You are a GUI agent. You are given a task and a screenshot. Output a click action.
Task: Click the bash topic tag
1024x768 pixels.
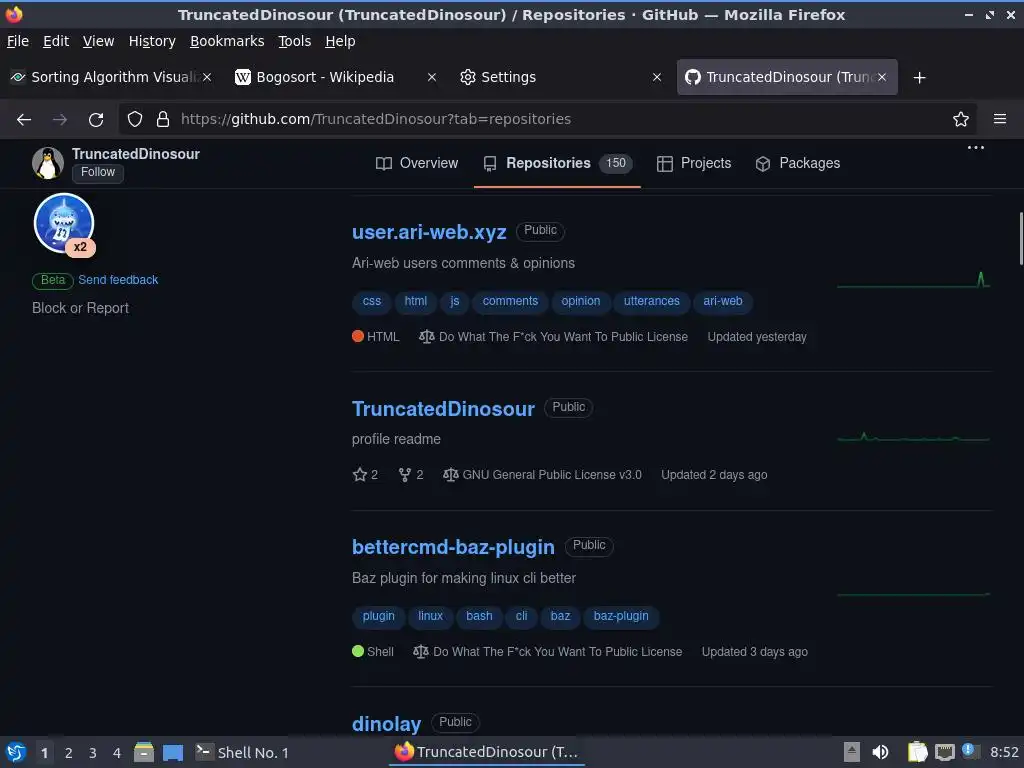[479, 616]
